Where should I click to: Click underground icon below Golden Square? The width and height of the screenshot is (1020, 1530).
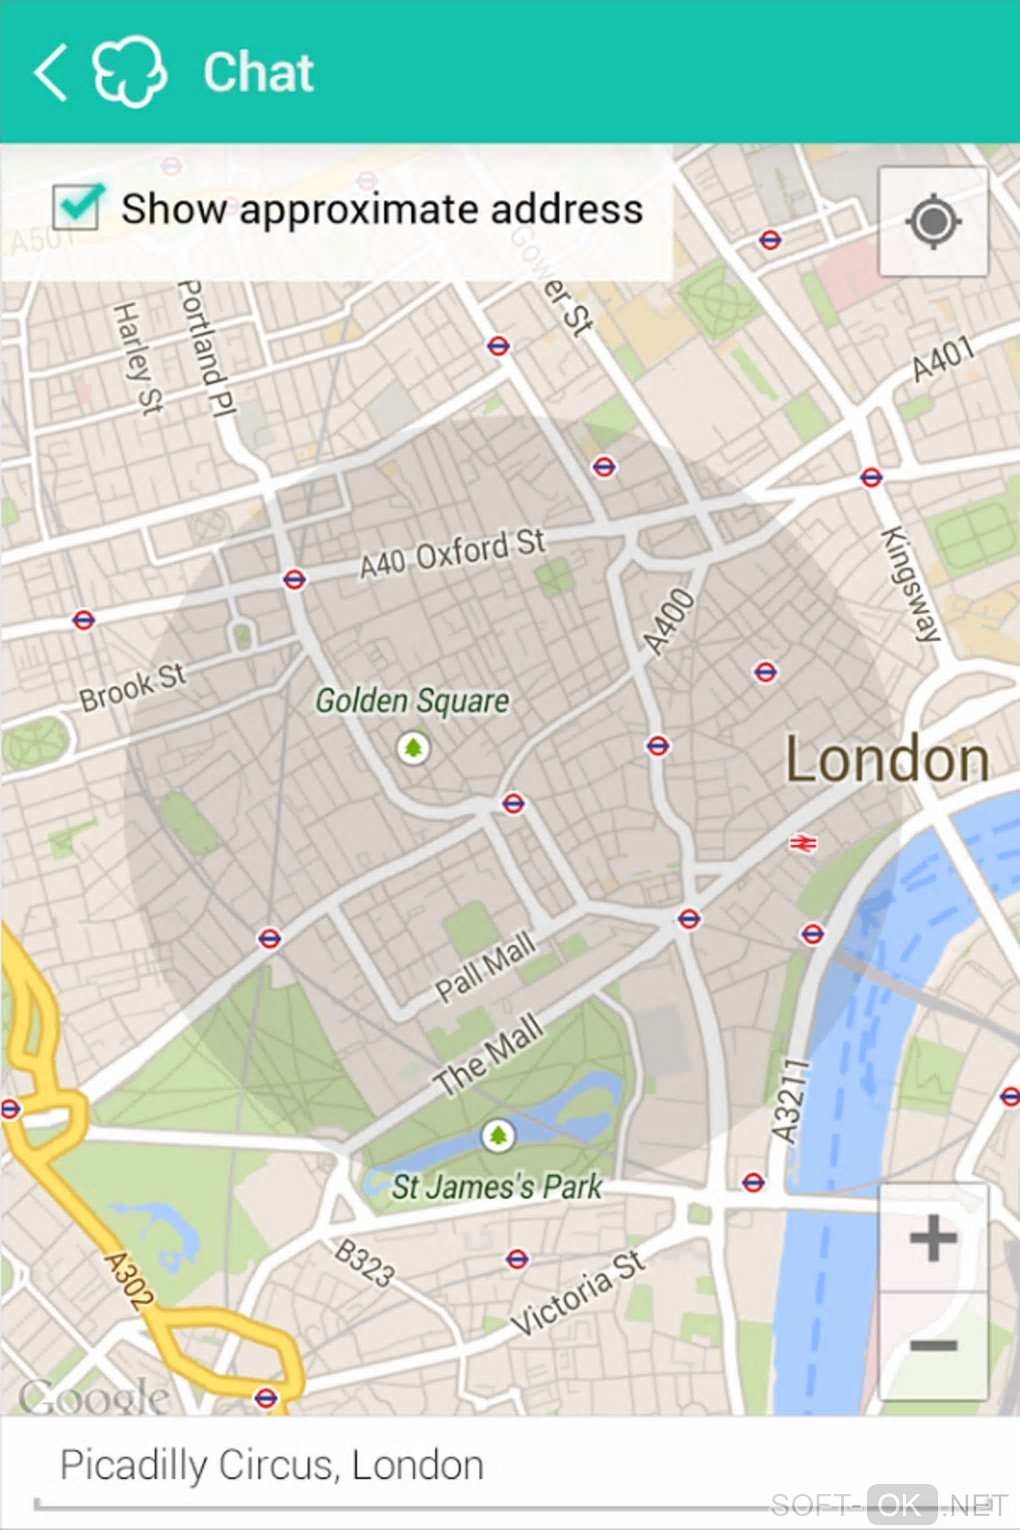point(513,803)
